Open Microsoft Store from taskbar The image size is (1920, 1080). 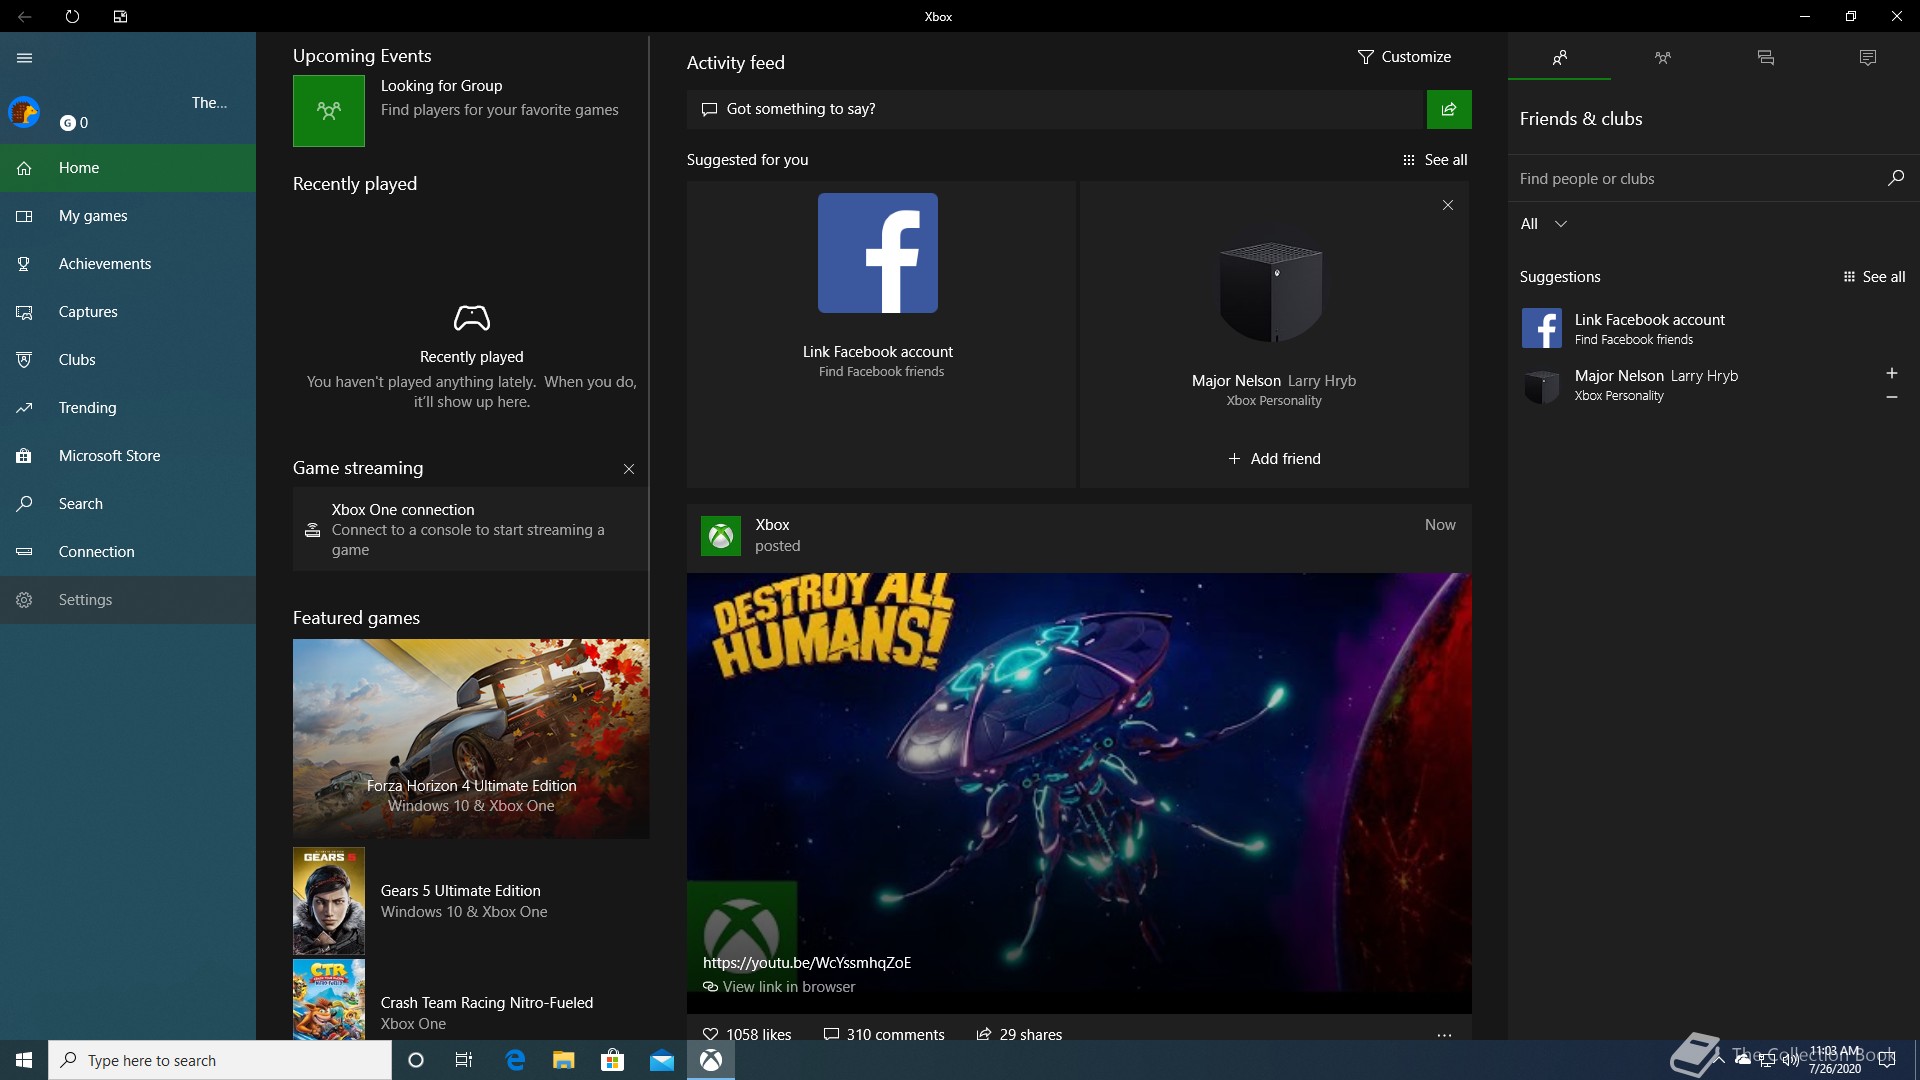pos(612,1060)
